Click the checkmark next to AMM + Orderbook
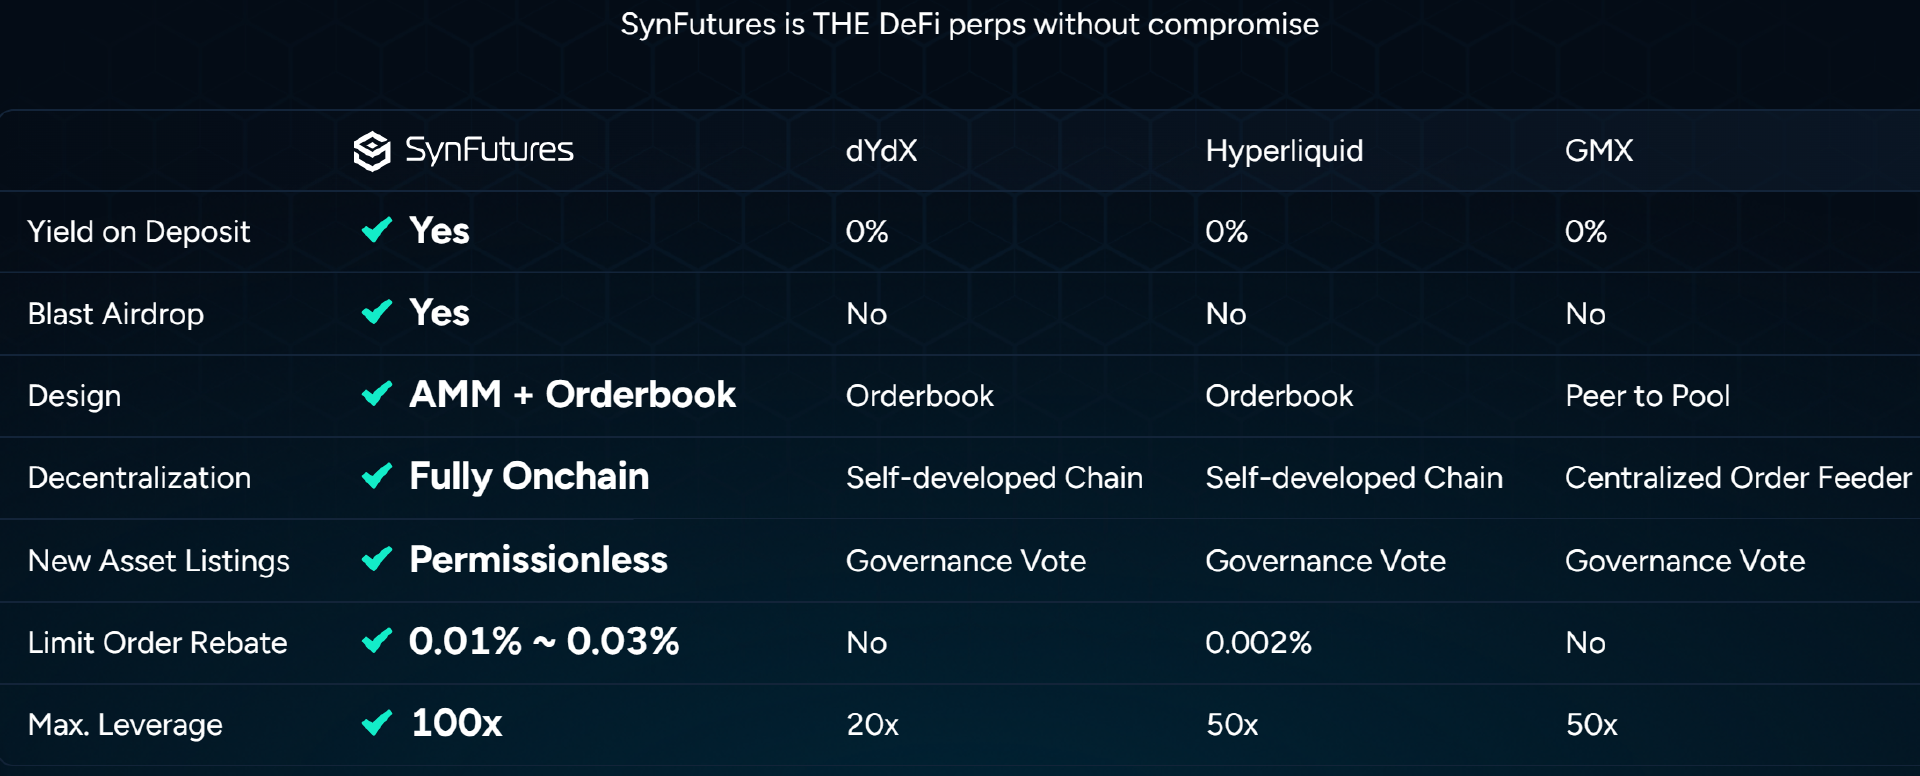1920x776 pixels. pyautogui.click(x=377, y=395)
